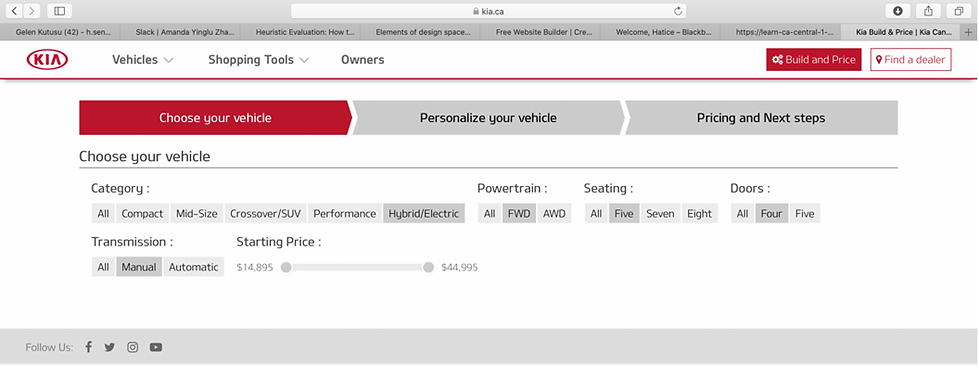Choose Eight seats
The width and height of the screenshot is (979, 376).
(699, 214)
